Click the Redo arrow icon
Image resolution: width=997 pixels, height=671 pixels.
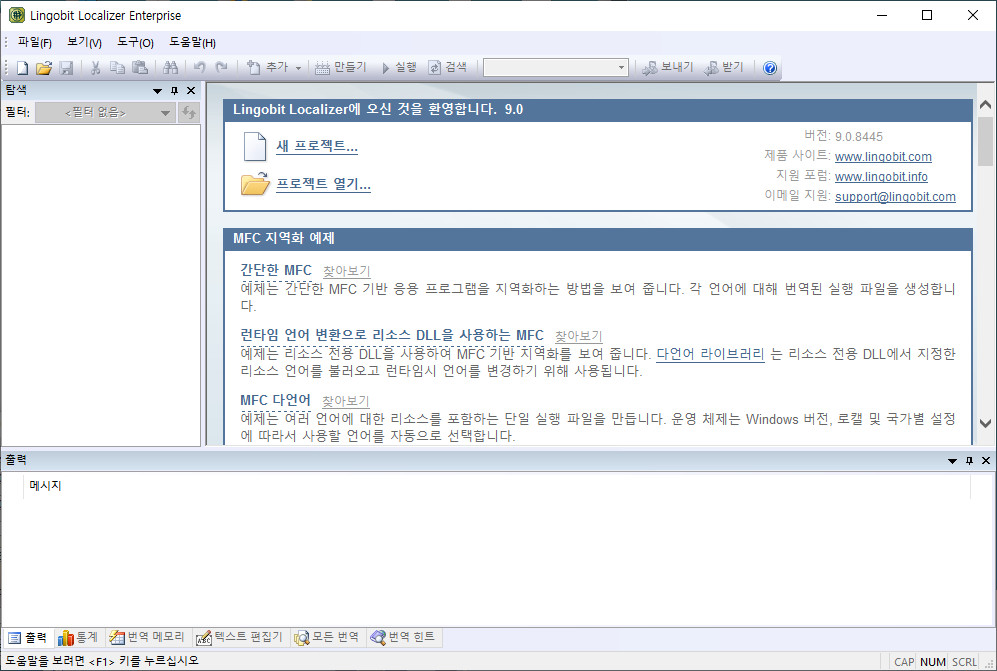point(221,67)
